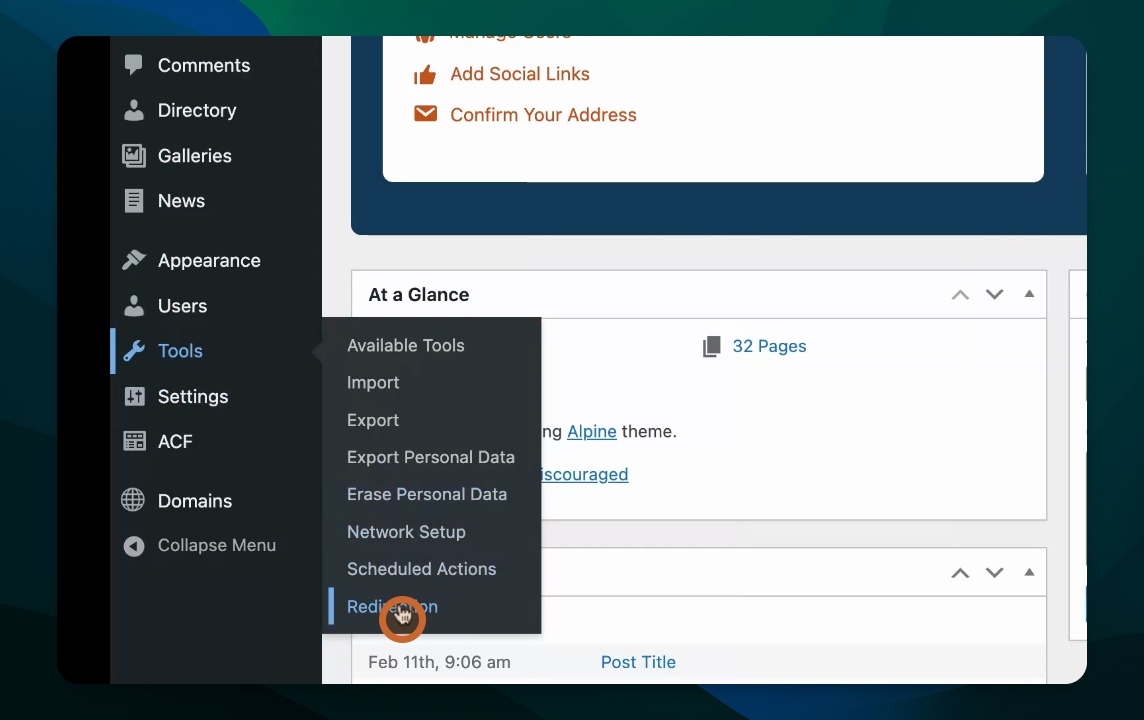Viewport: 1144px width, 720px height.
Task: Click the envelope Confirm Your Address icon
Action: coord(425,114)
